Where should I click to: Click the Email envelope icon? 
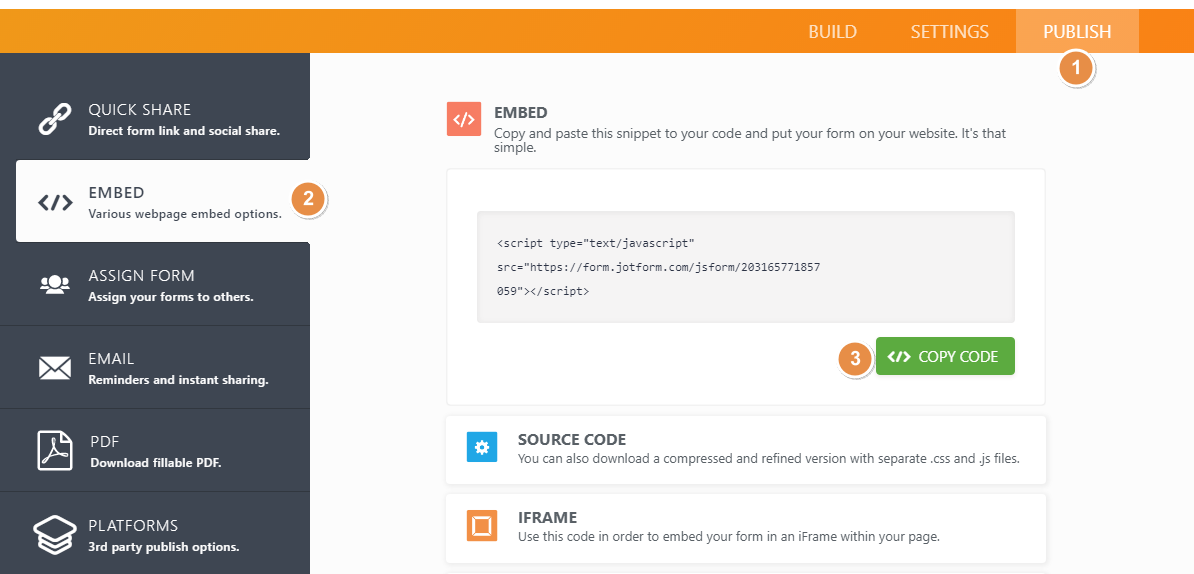click(54, 369)
